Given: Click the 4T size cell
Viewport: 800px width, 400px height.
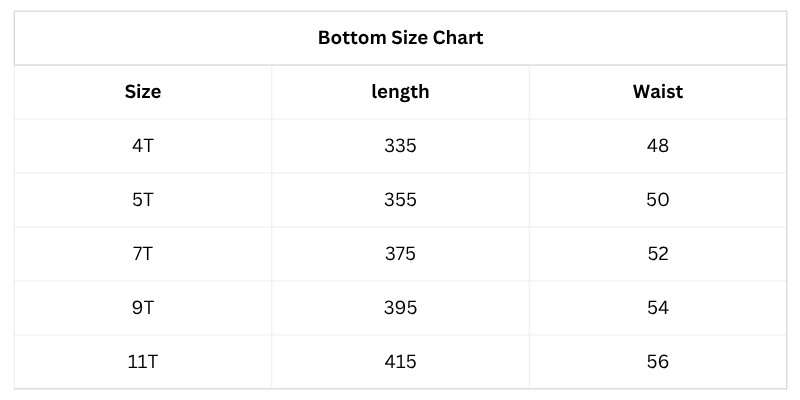Looking at the screenshot, I should [143, 146].
